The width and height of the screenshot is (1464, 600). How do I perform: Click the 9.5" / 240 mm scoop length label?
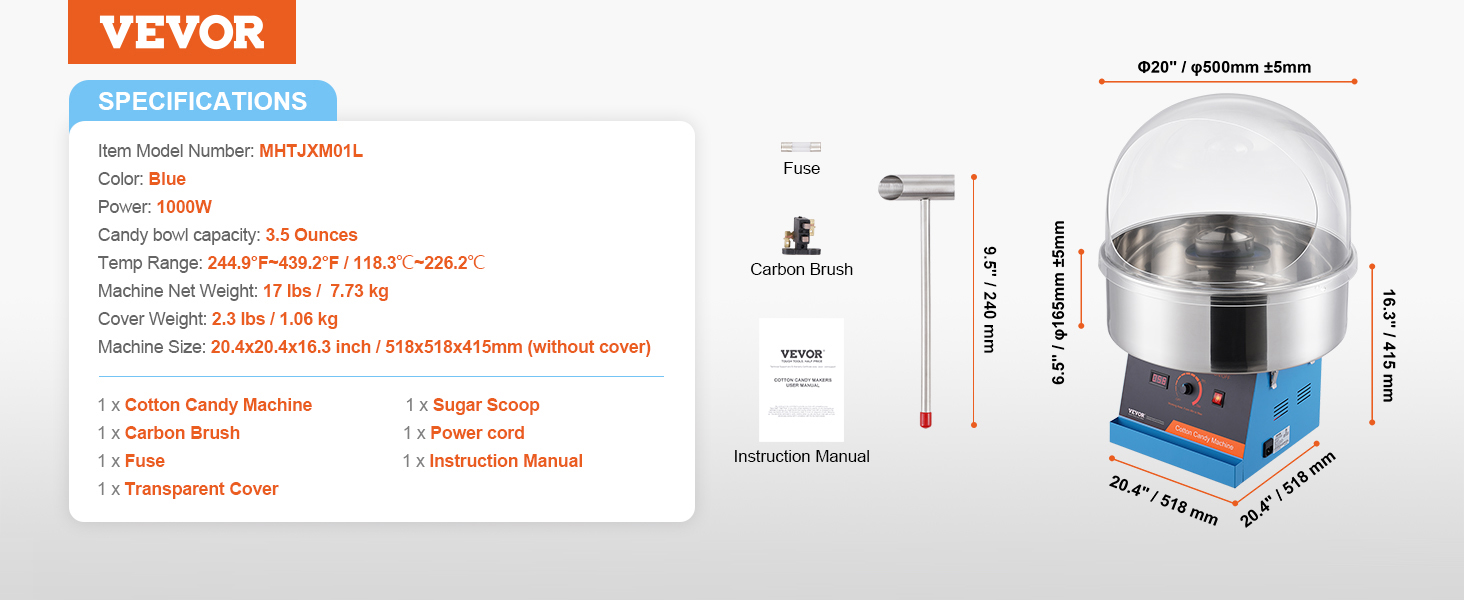989,299
